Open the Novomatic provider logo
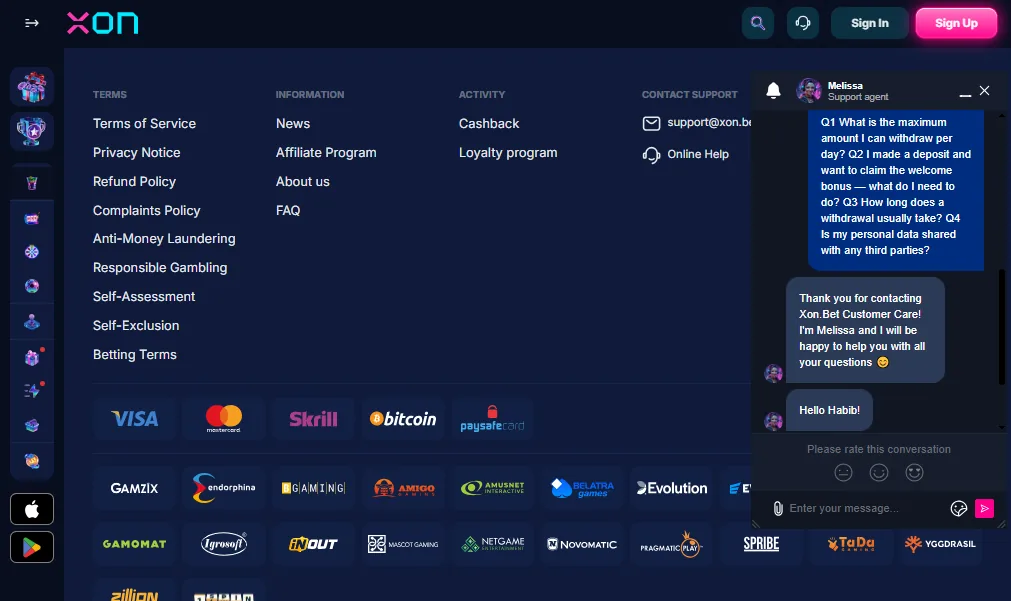 tap(582, 544)
